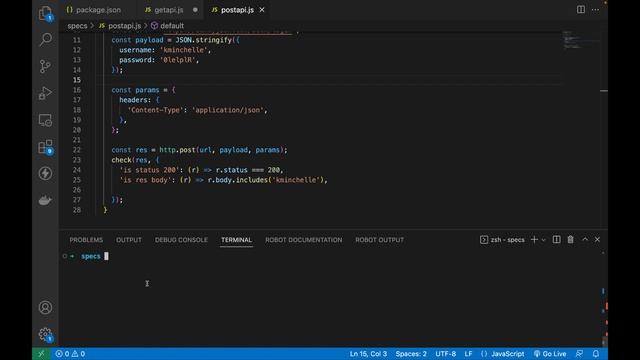Click 'is status 200' text on line 24
Screen dimensions: 640x360
pos(150,170)
